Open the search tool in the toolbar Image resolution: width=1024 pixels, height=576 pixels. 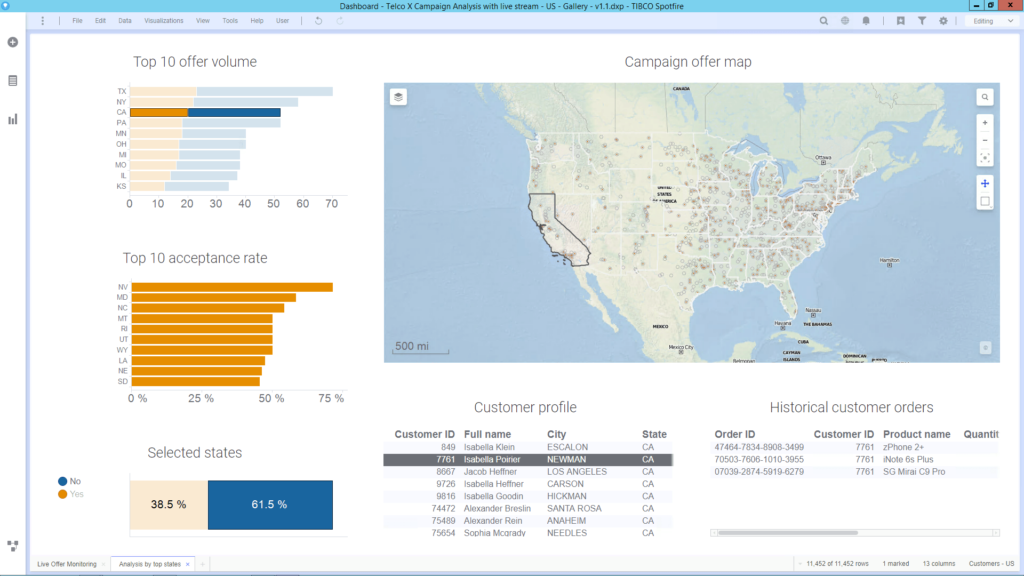click(x=824, y=20)
